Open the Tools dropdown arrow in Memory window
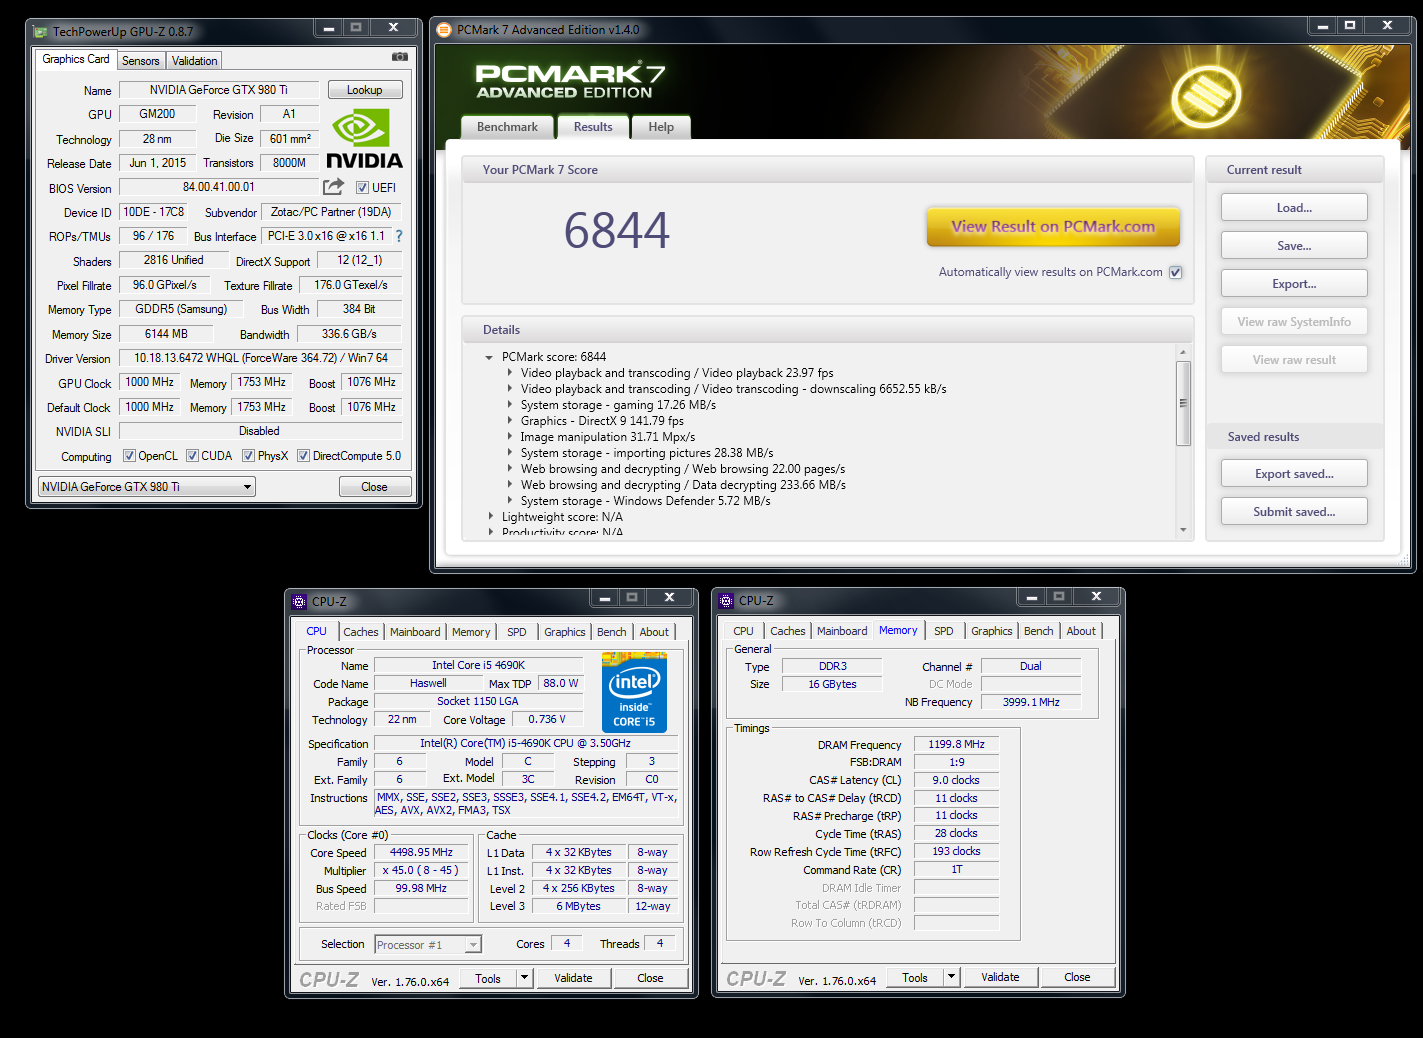The image size is (1423, 1038). (951, 977)
